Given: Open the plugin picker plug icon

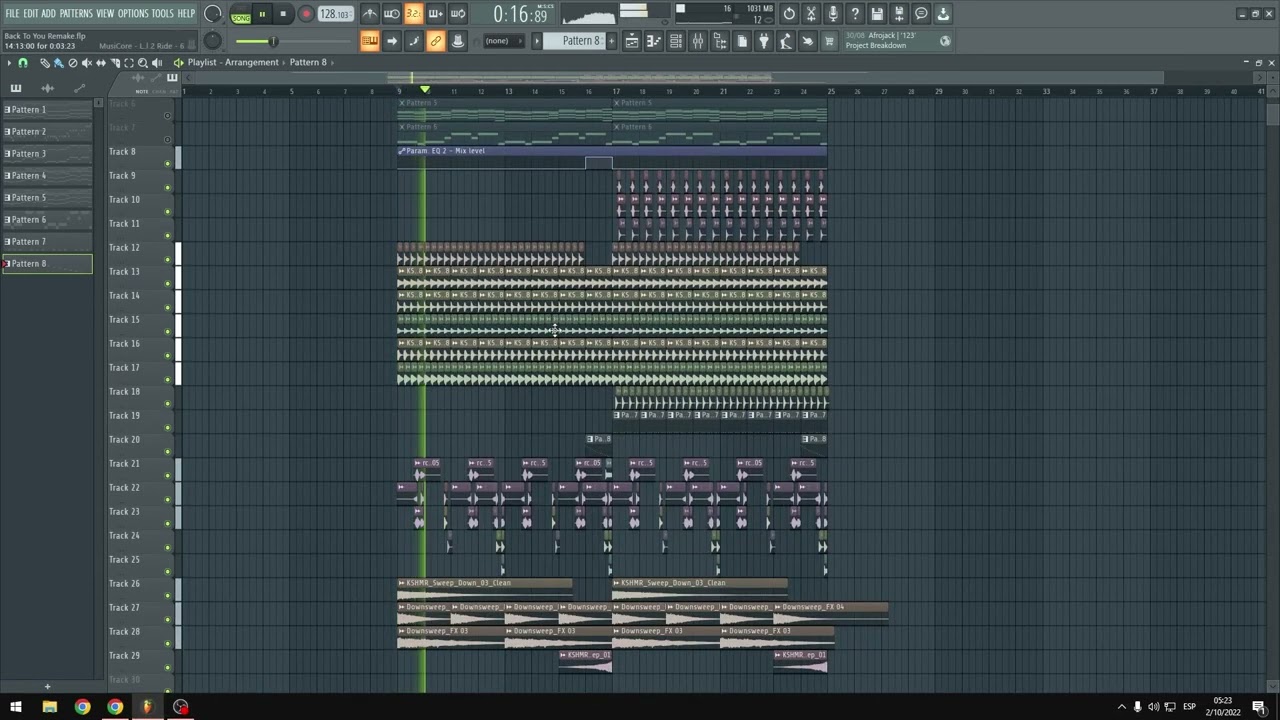Looking at the screenshot, I should click(764, 41).
